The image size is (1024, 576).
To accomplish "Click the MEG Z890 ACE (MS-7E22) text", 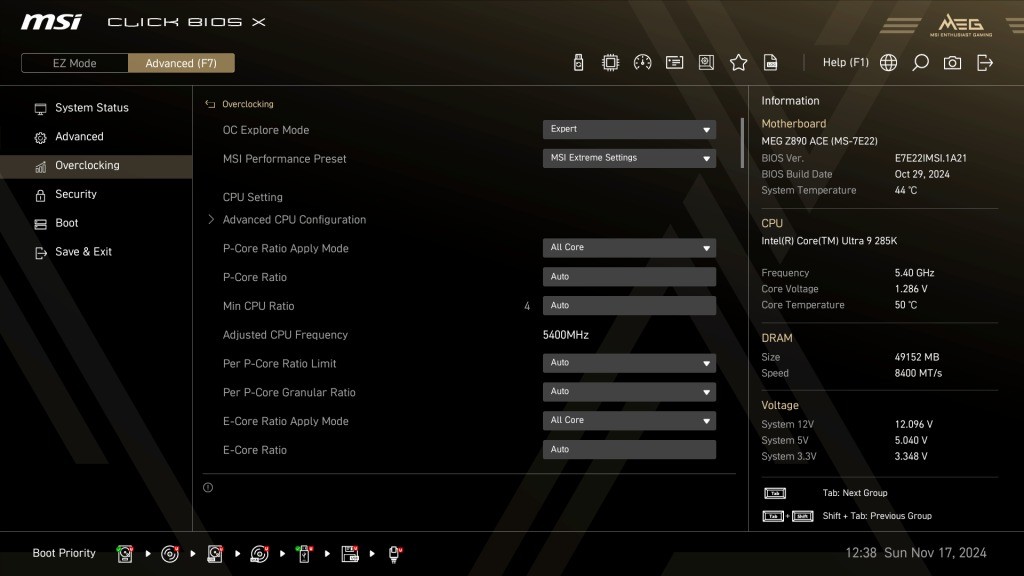I will pyautogui.click(x=820, y=141).
